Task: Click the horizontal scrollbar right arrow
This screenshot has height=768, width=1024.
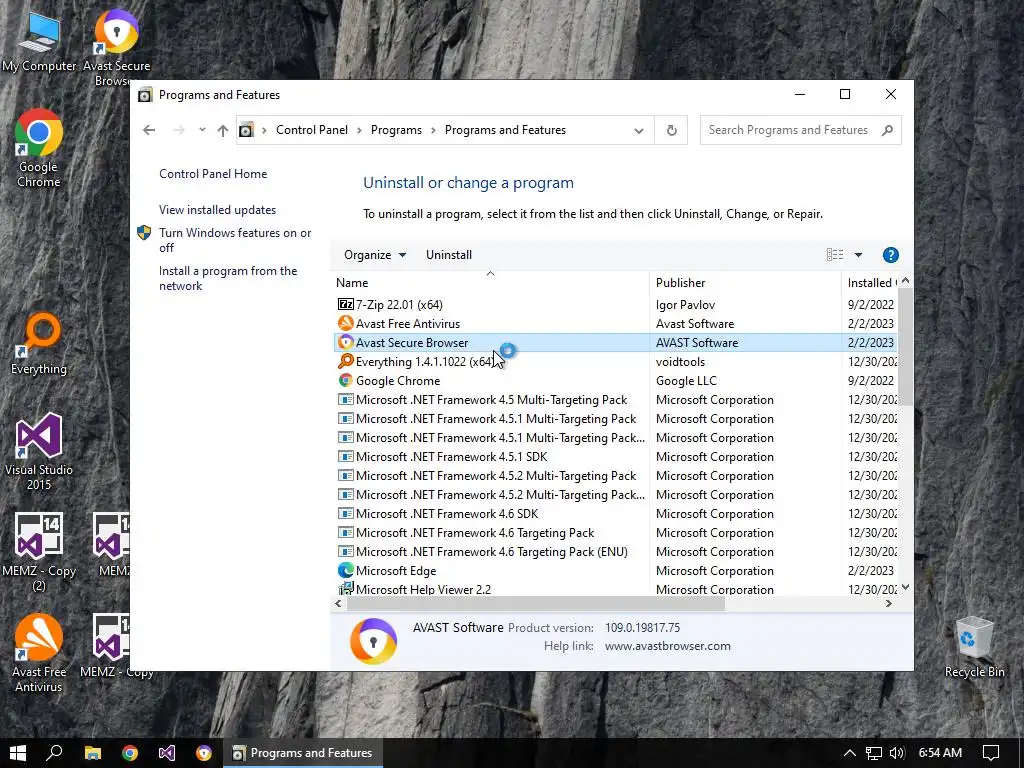Action: (x=888, y=603)
